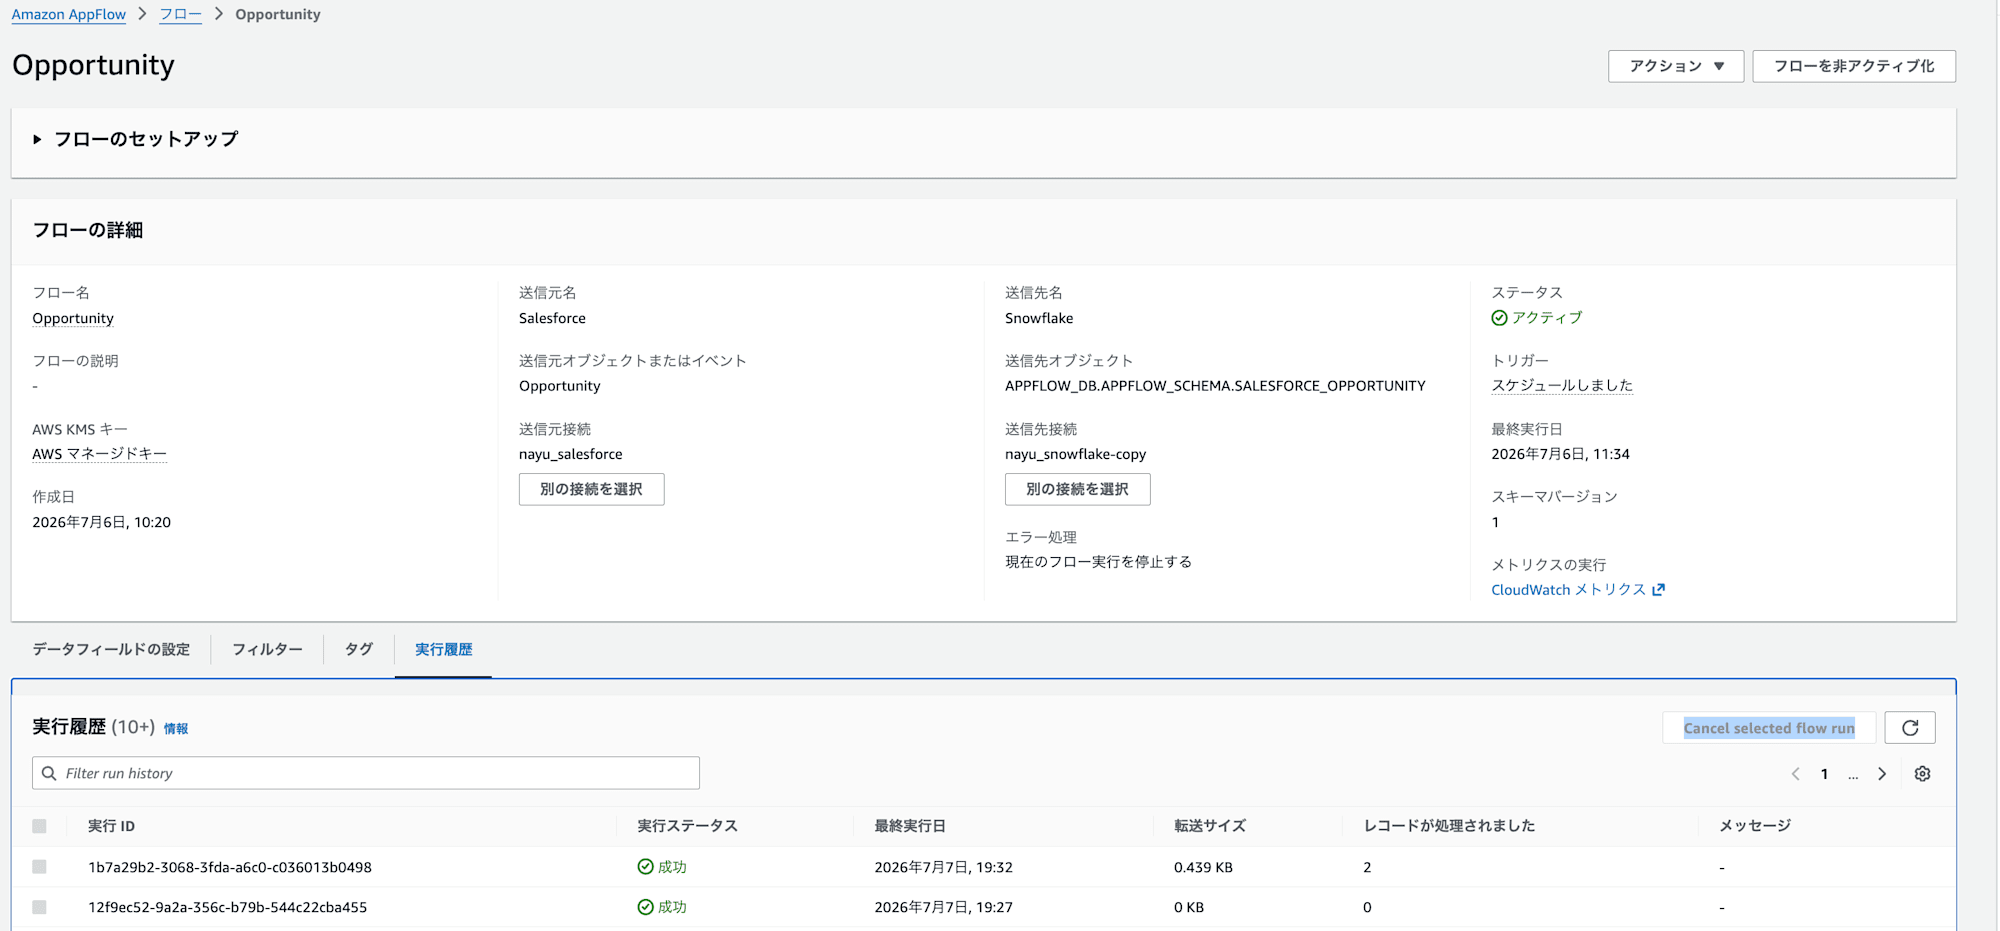Click the Salesforce source name
Screen dimensions: 2000x931
pyautogui.click(x=552, y=318)
